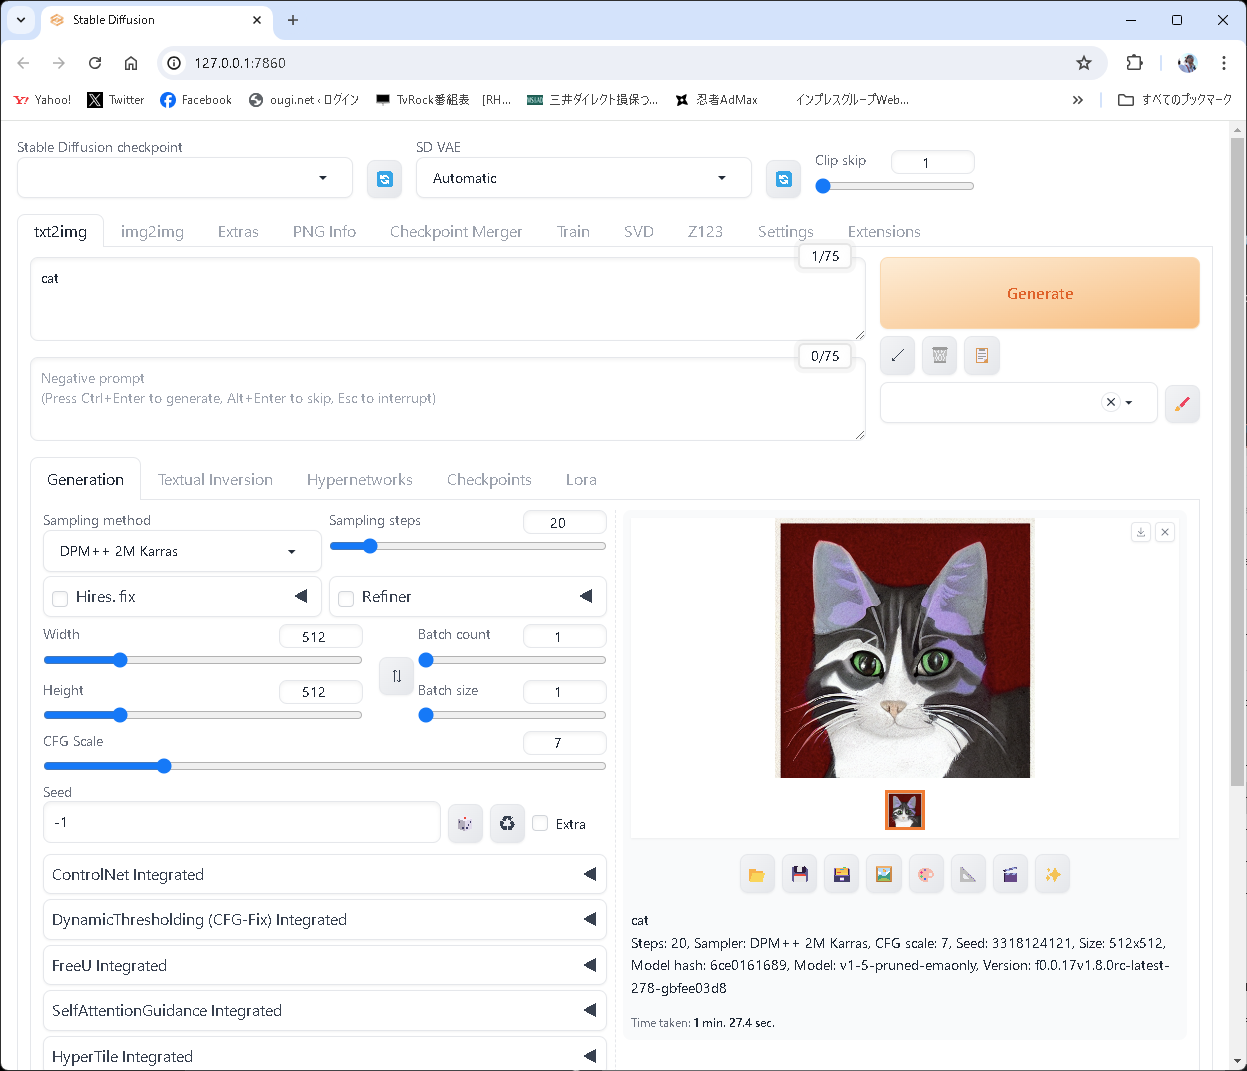Click the edit styles paintbrush icon
The height and width of the screenshot is (1071, 1247).
(x=1183, y=403)
